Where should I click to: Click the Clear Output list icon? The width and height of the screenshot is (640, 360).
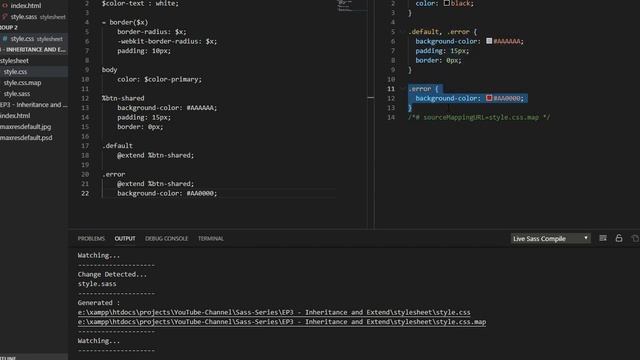pos(603,238)
